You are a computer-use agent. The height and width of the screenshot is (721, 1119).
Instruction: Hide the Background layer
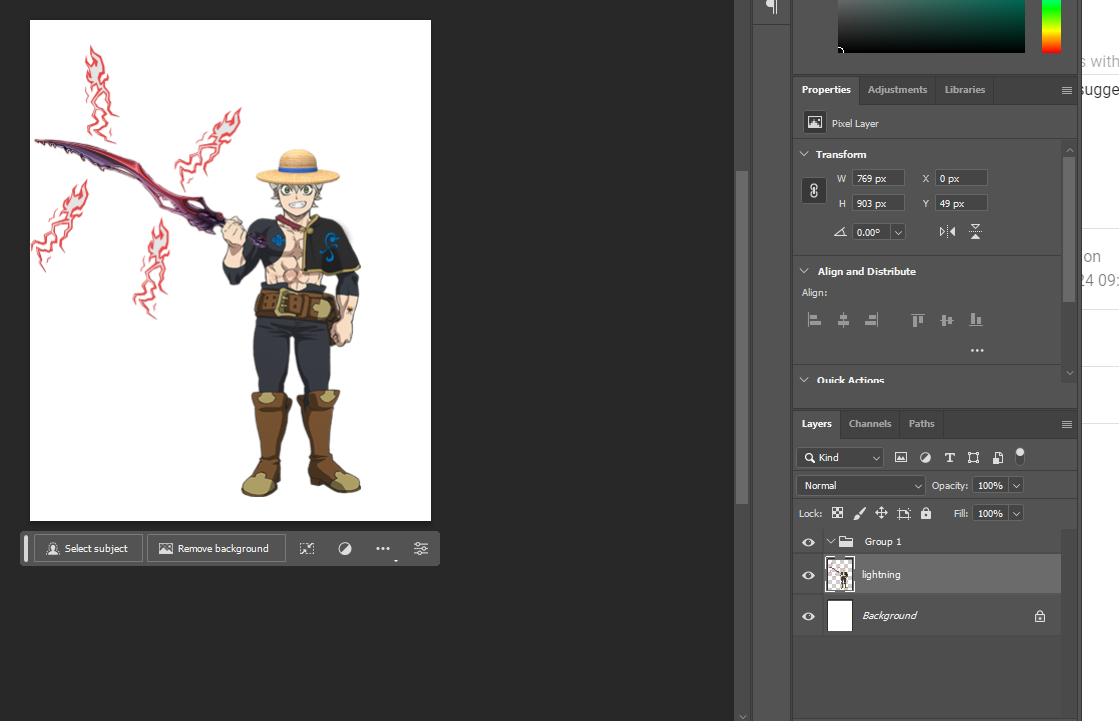tap(809, 616)
